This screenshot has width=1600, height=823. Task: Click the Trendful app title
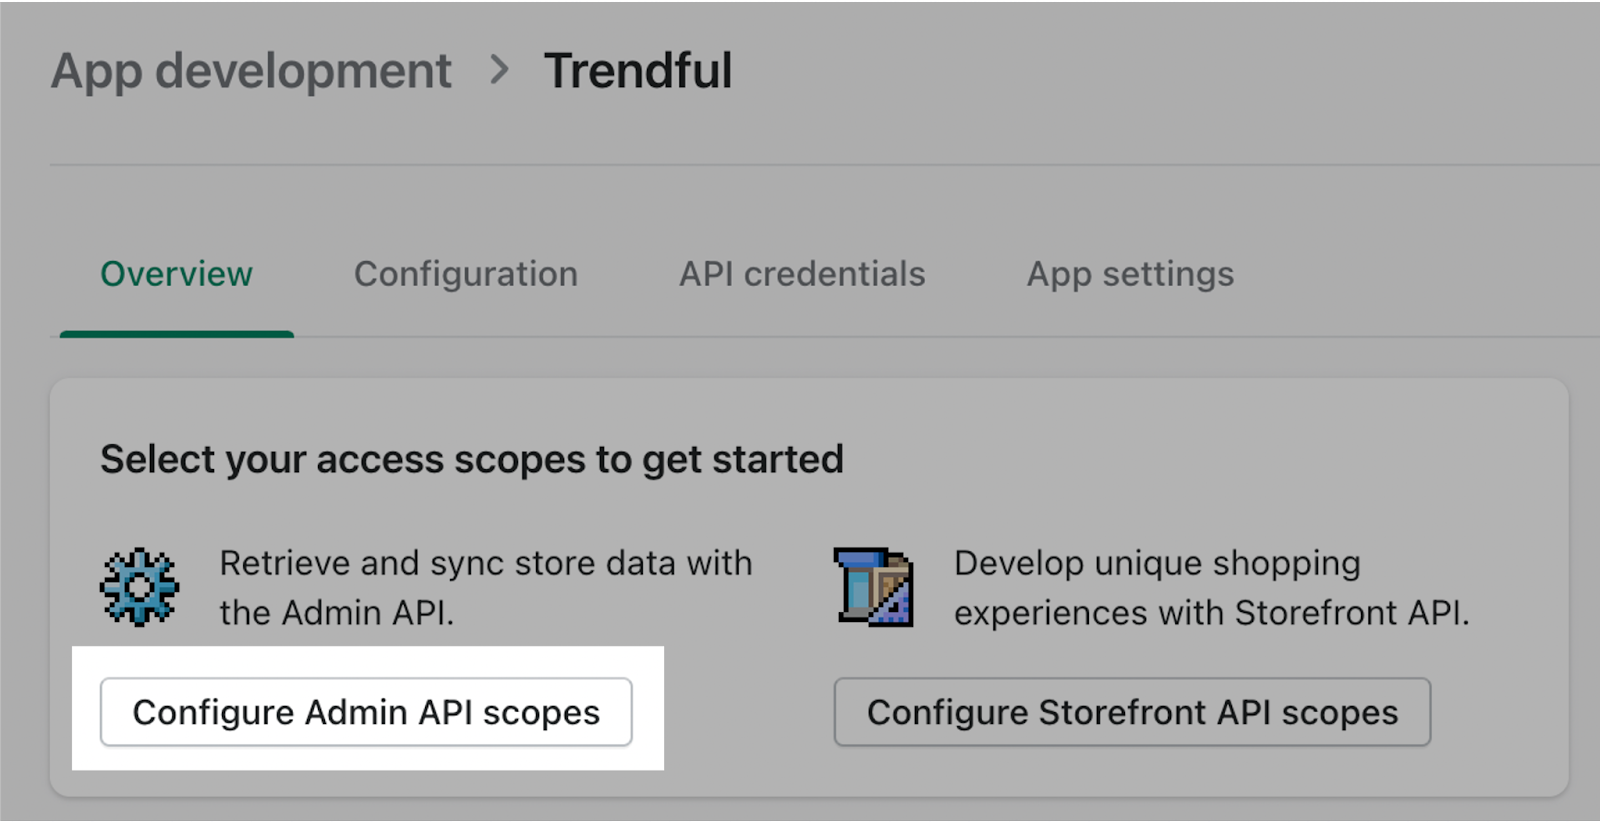pyautogui.click(x=637, y=71)
